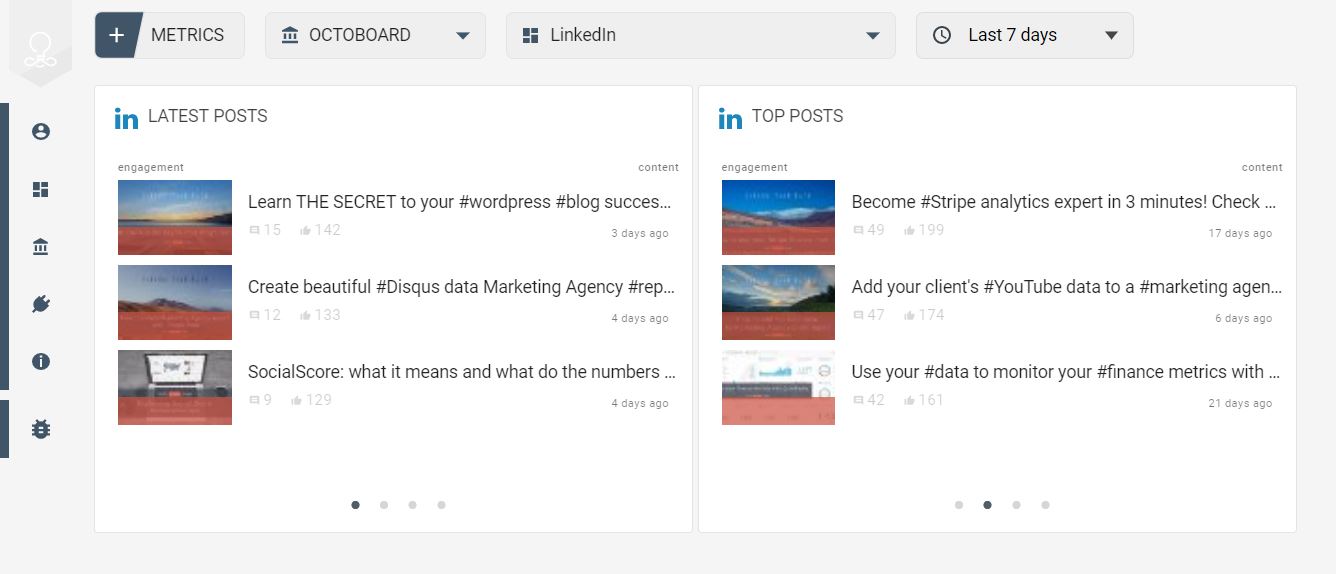Expand the OCTOBOARD organization dropdown arrow

463,36
